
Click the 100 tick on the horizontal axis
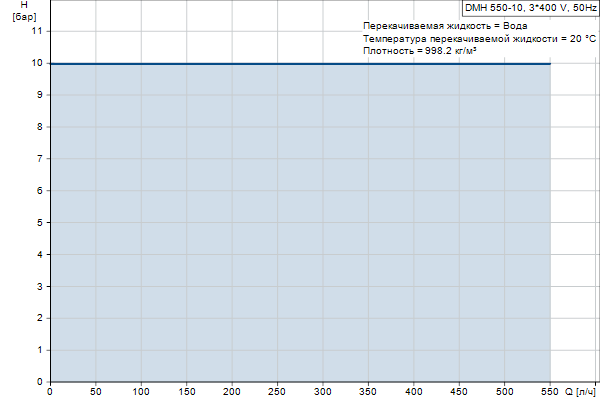point(141,392)
